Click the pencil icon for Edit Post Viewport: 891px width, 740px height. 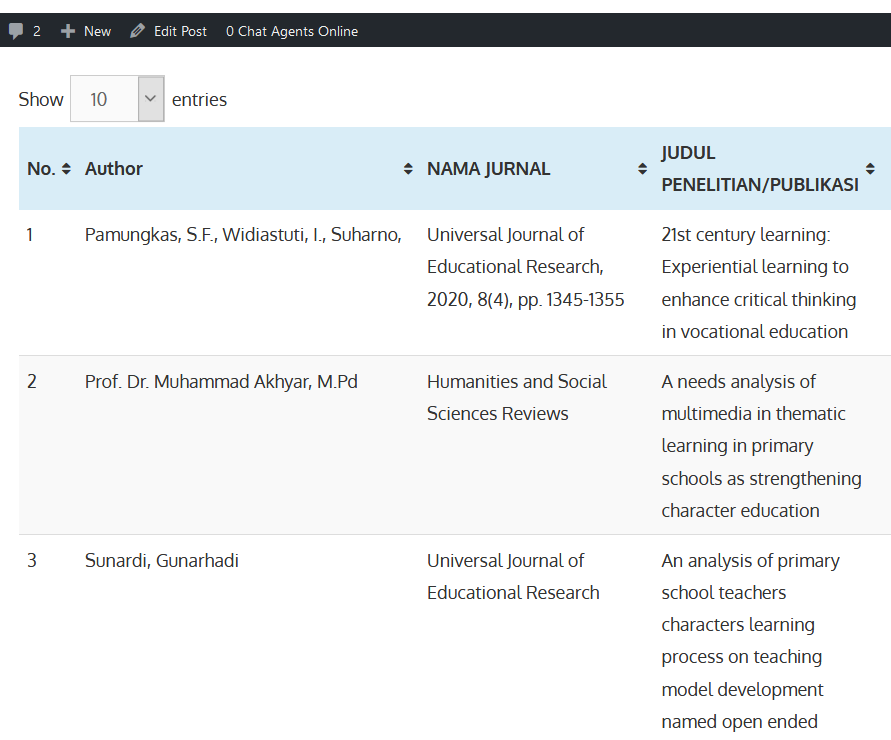pos(137,31)
